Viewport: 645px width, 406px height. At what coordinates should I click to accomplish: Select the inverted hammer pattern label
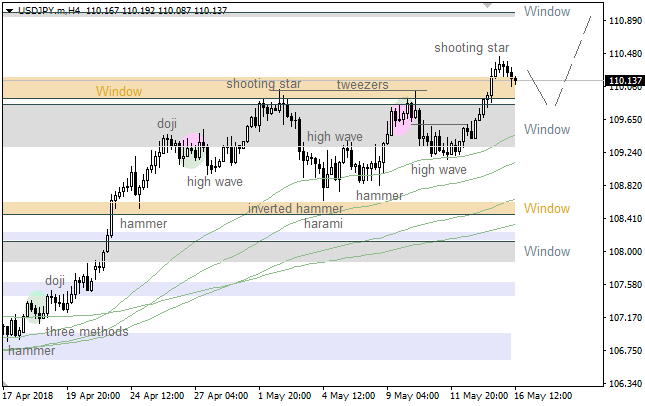pyautogui.click(x=295, y=209)
